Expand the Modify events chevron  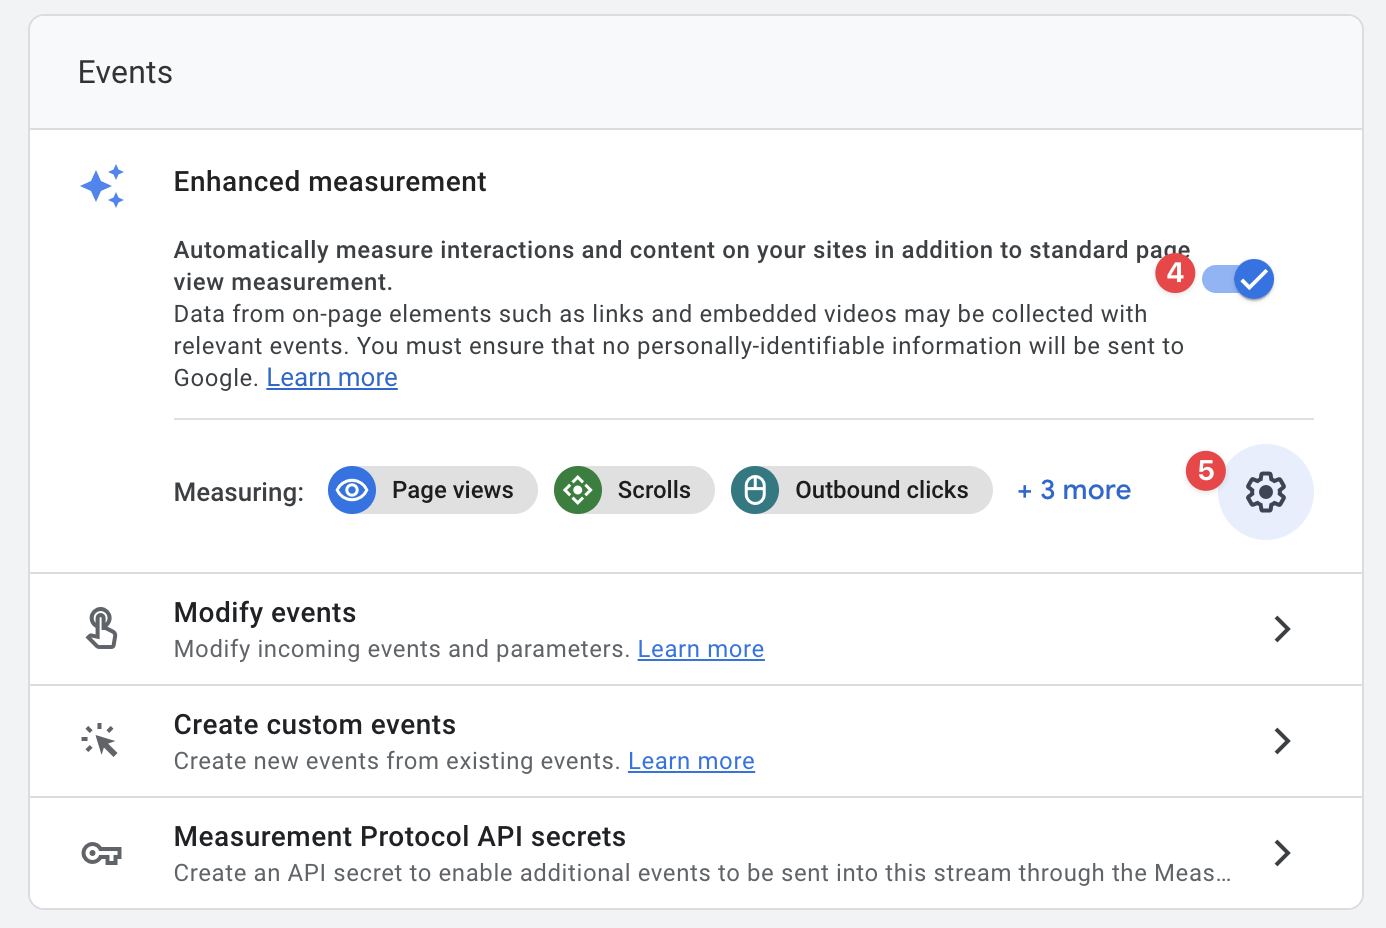[x=1282, y=629]
